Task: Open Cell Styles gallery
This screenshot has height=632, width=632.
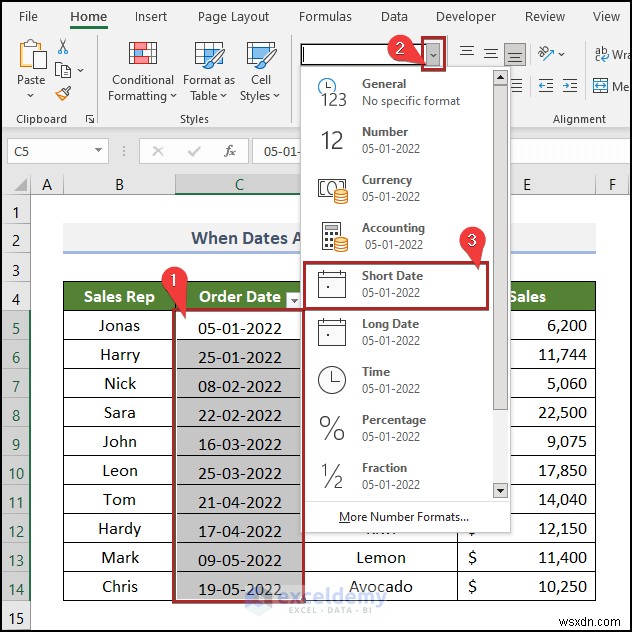Action: point(260,72)
